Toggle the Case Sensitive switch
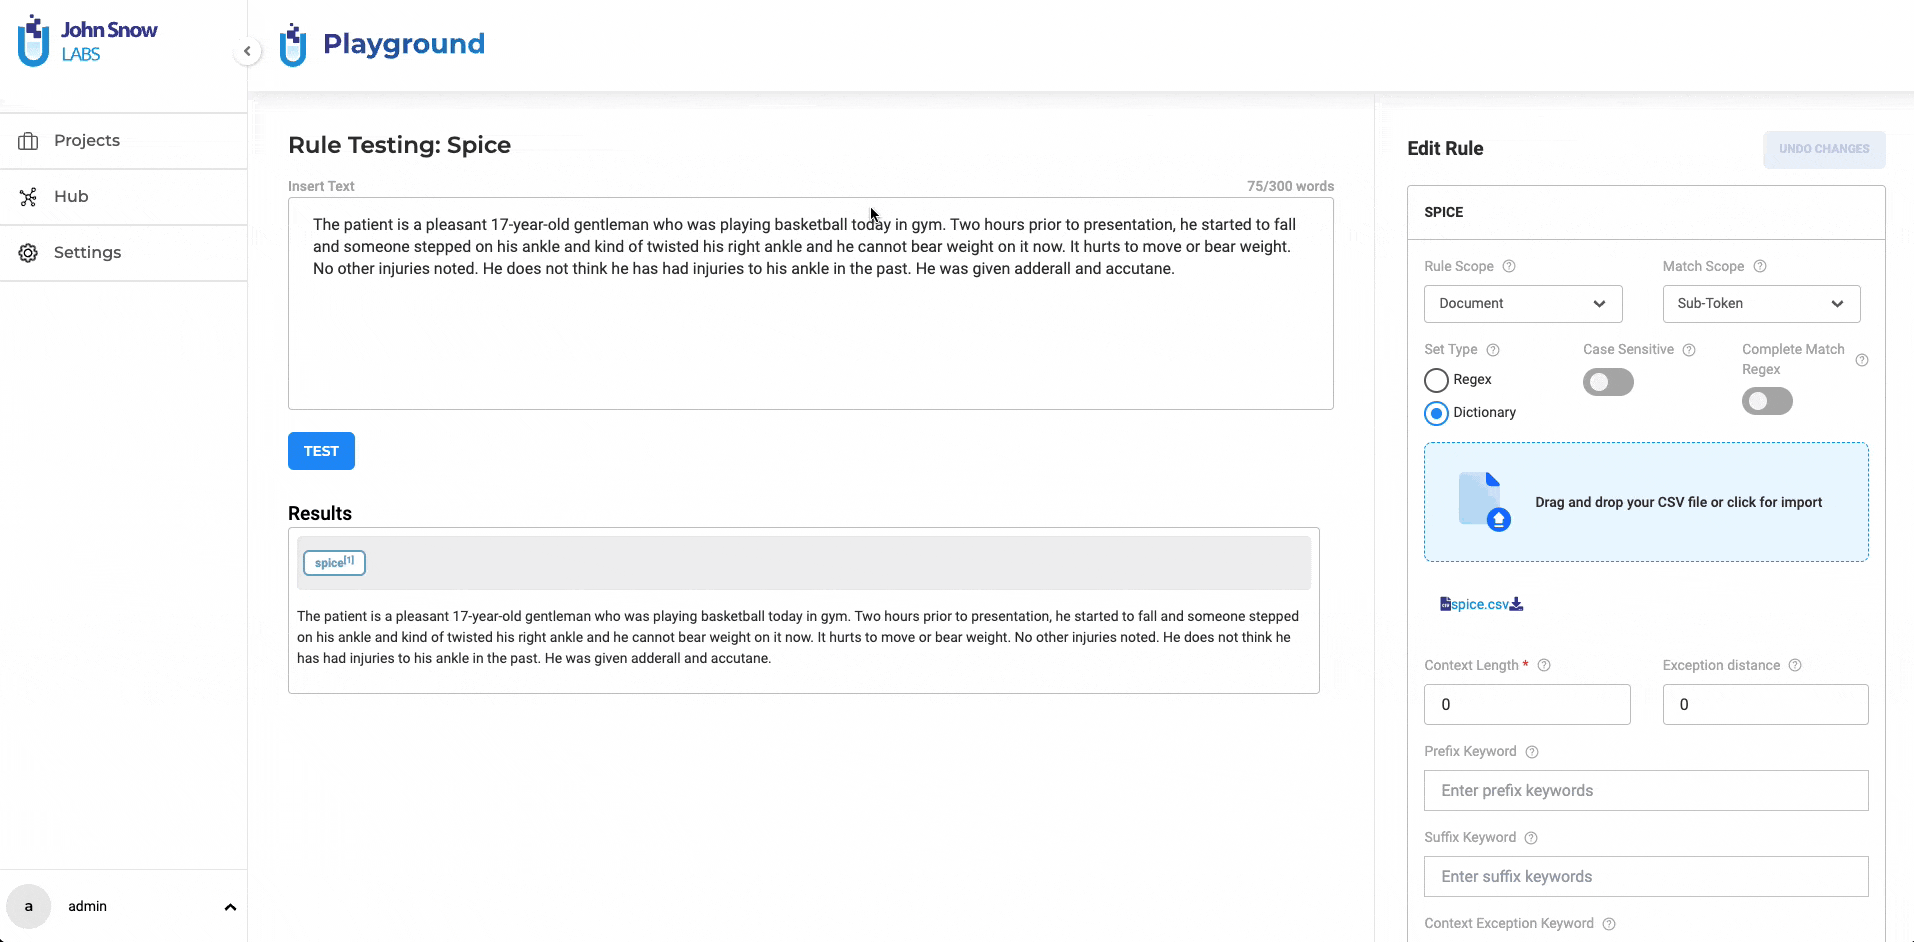This screenshot has height=942, width=1914. click(x=1608, y=382)
